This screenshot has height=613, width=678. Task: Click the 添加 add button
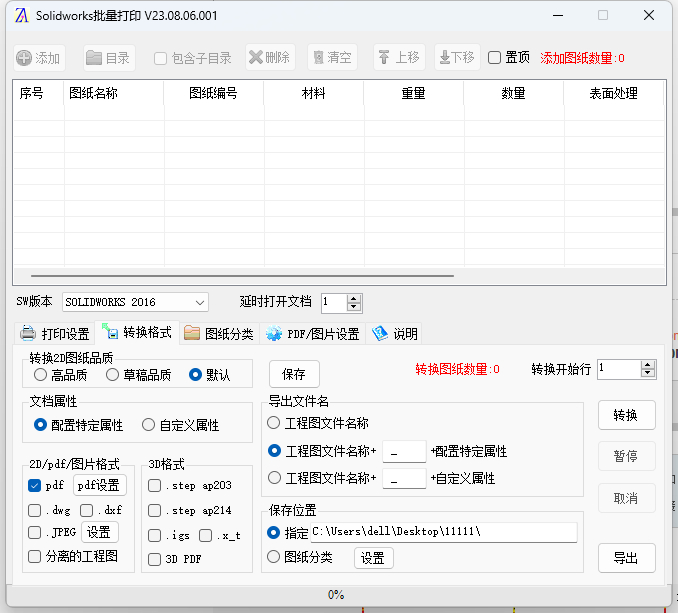tap(39, 57)
